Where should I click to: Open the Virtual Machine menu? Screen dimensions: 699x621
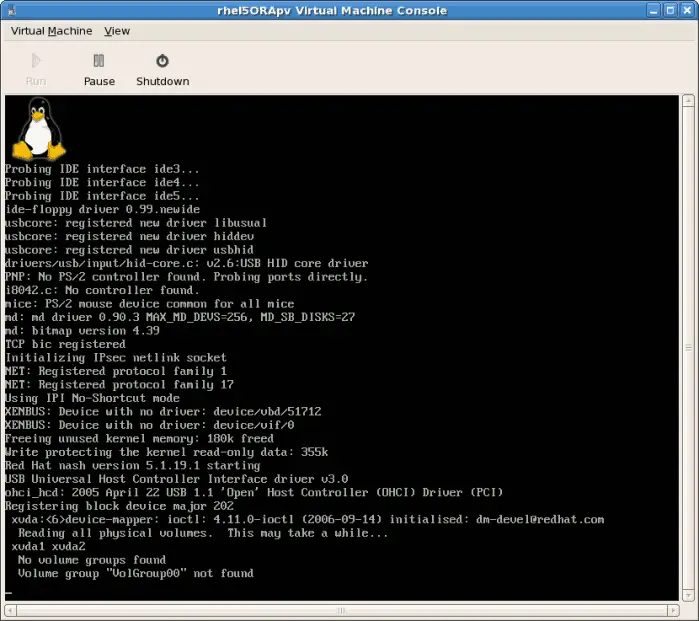click(x=51, y=31)
